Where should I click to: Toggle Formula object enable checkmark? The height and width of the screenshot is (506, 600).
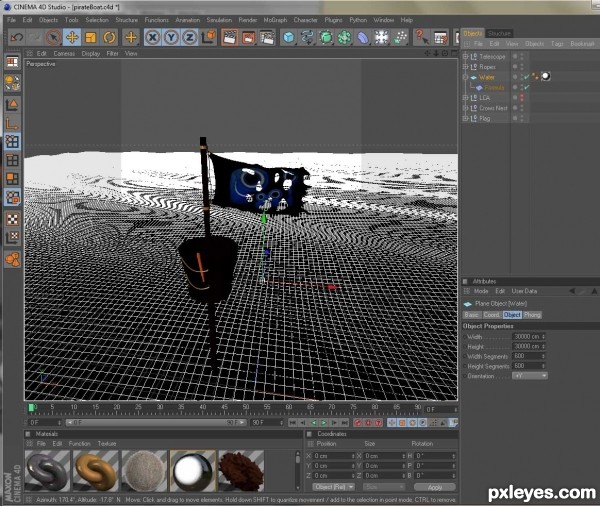[527, 87]
